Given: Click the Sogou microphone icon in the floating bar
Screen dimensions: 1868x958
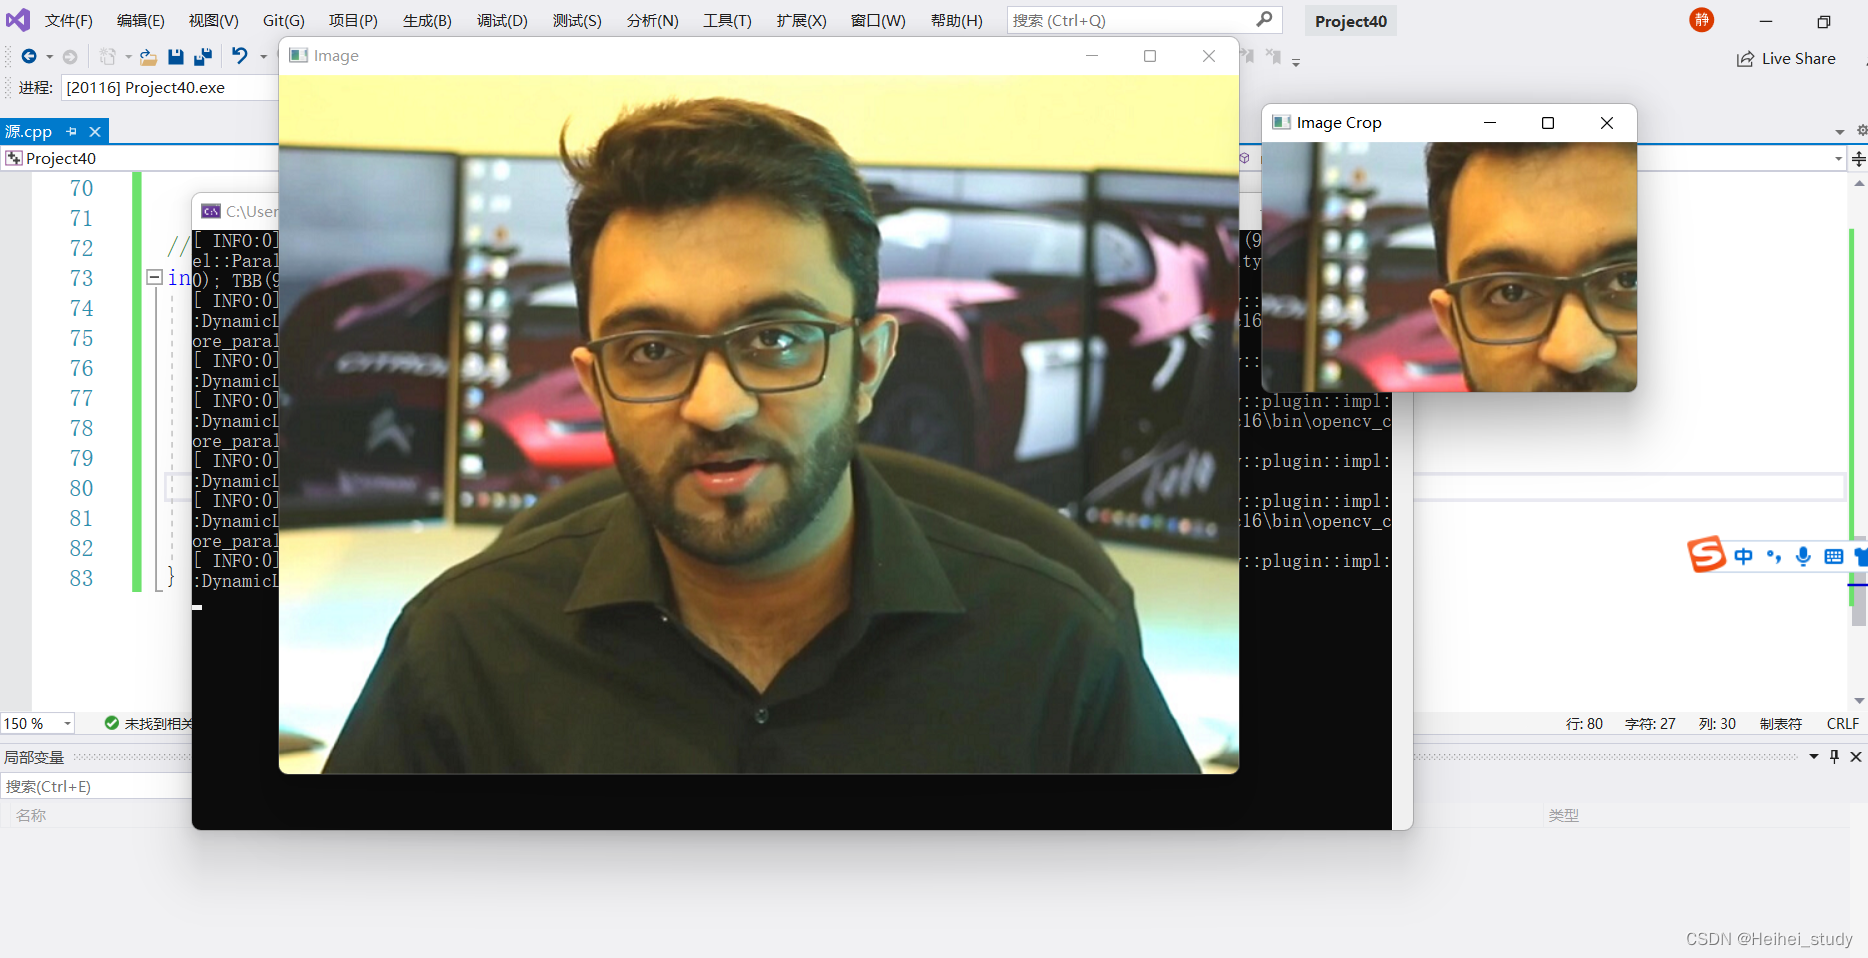Looking at the screenshot, I should [1803, 556].
